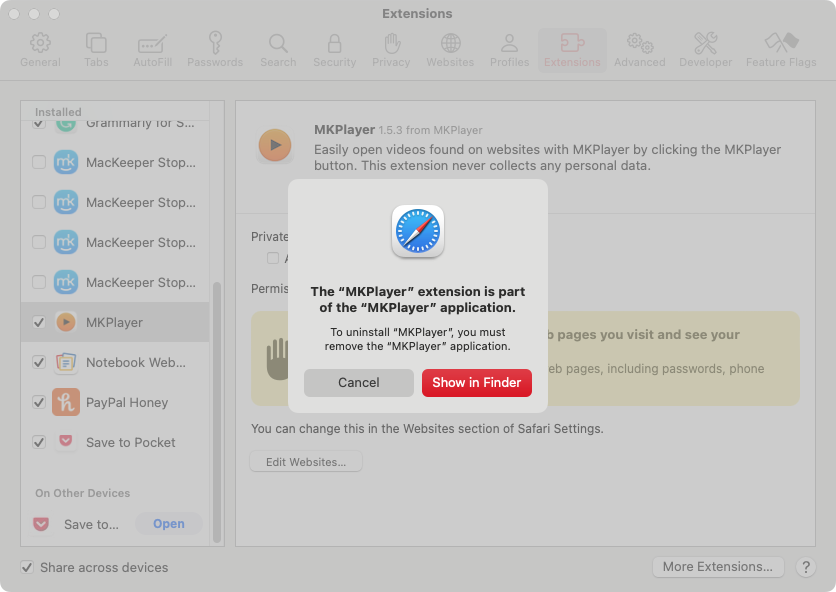Open the Privacy hand icon tab
The width and height of the screenshot is (836, 592).
(391, 50)
